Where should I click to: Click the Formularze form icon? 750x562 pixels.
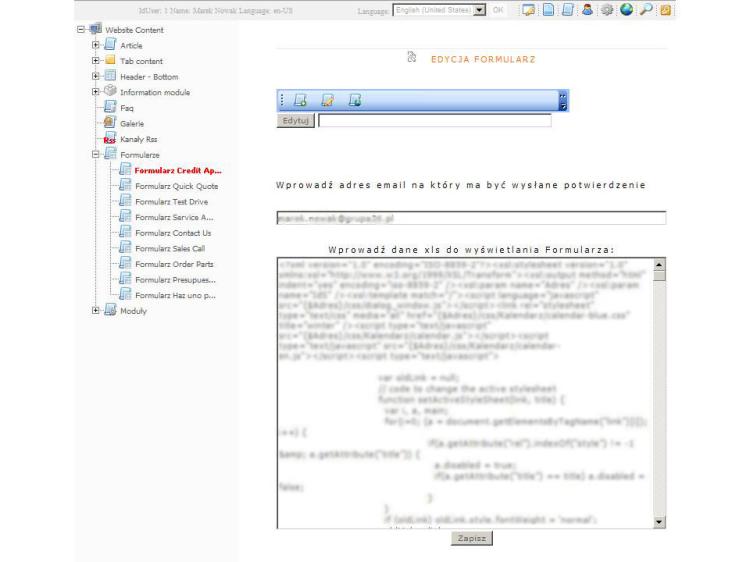(110, 154)
